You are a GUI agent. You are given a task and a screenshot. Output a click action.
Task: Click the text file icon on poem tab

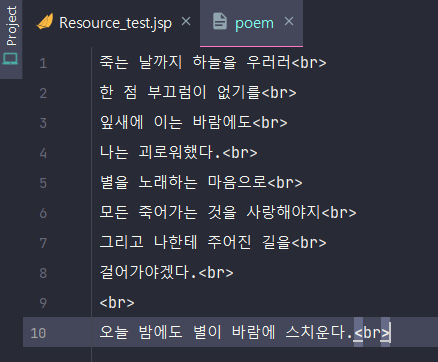click(220, 21)
